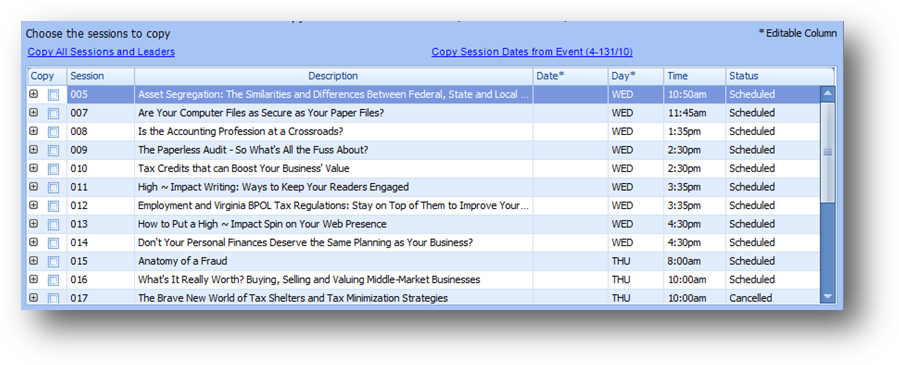Check the copy box for session 007
899x365 pixels.
(53, 113)
